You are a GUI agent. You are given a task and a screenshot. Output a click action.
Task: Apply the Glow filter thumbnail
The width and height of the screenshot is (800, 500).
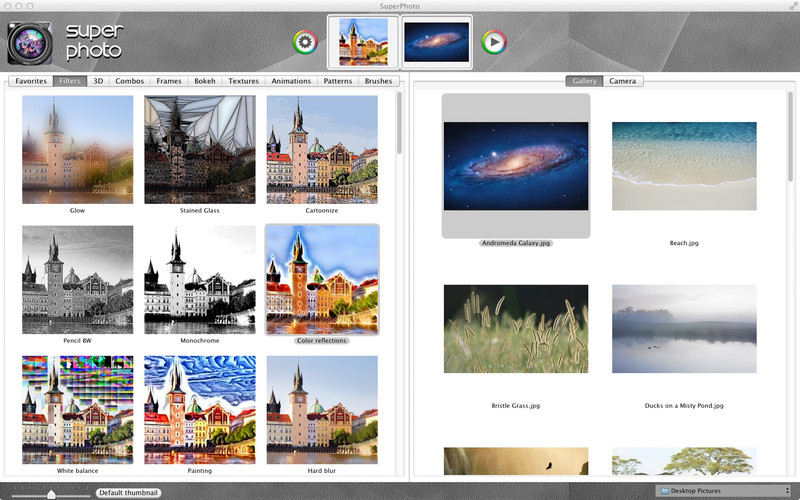click(x=78, y=149)
